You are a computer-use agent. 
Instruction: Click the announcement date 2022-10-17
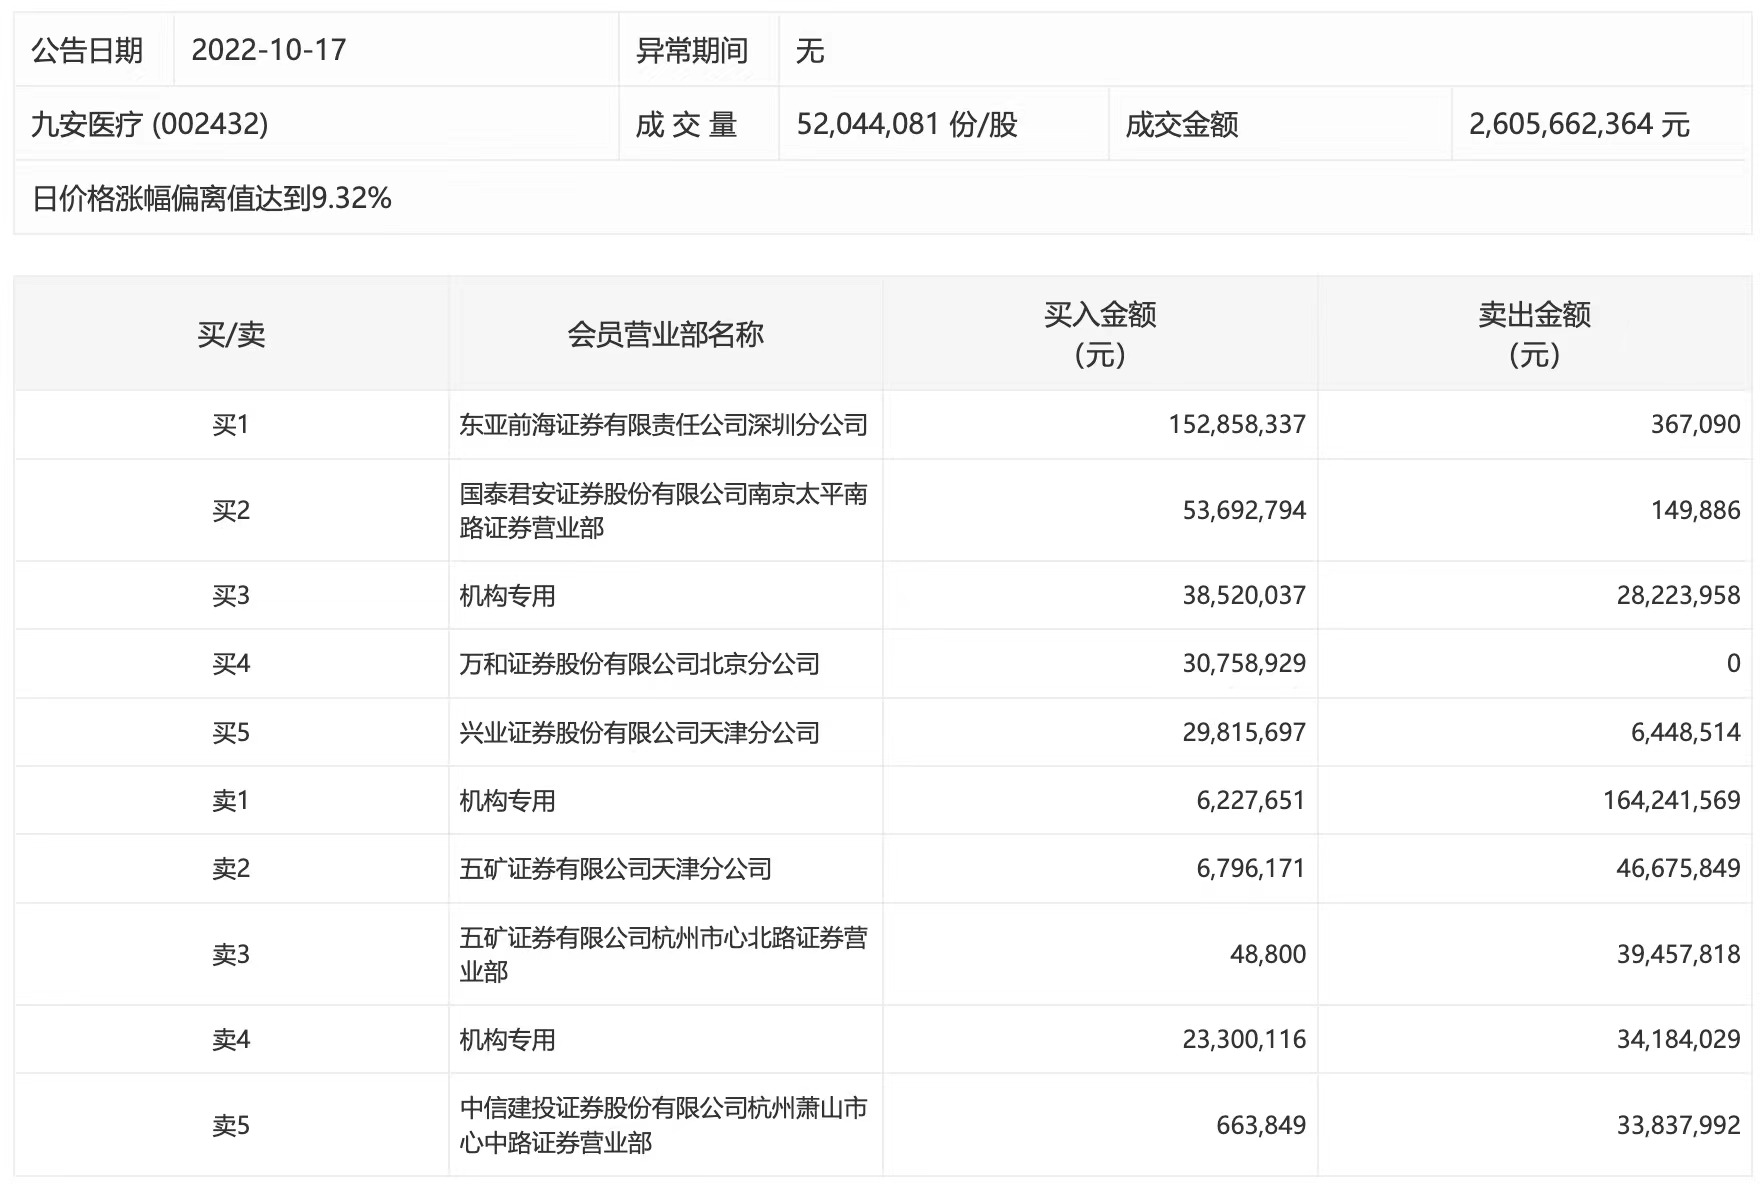pyautogui.click(x=268, y=50)
